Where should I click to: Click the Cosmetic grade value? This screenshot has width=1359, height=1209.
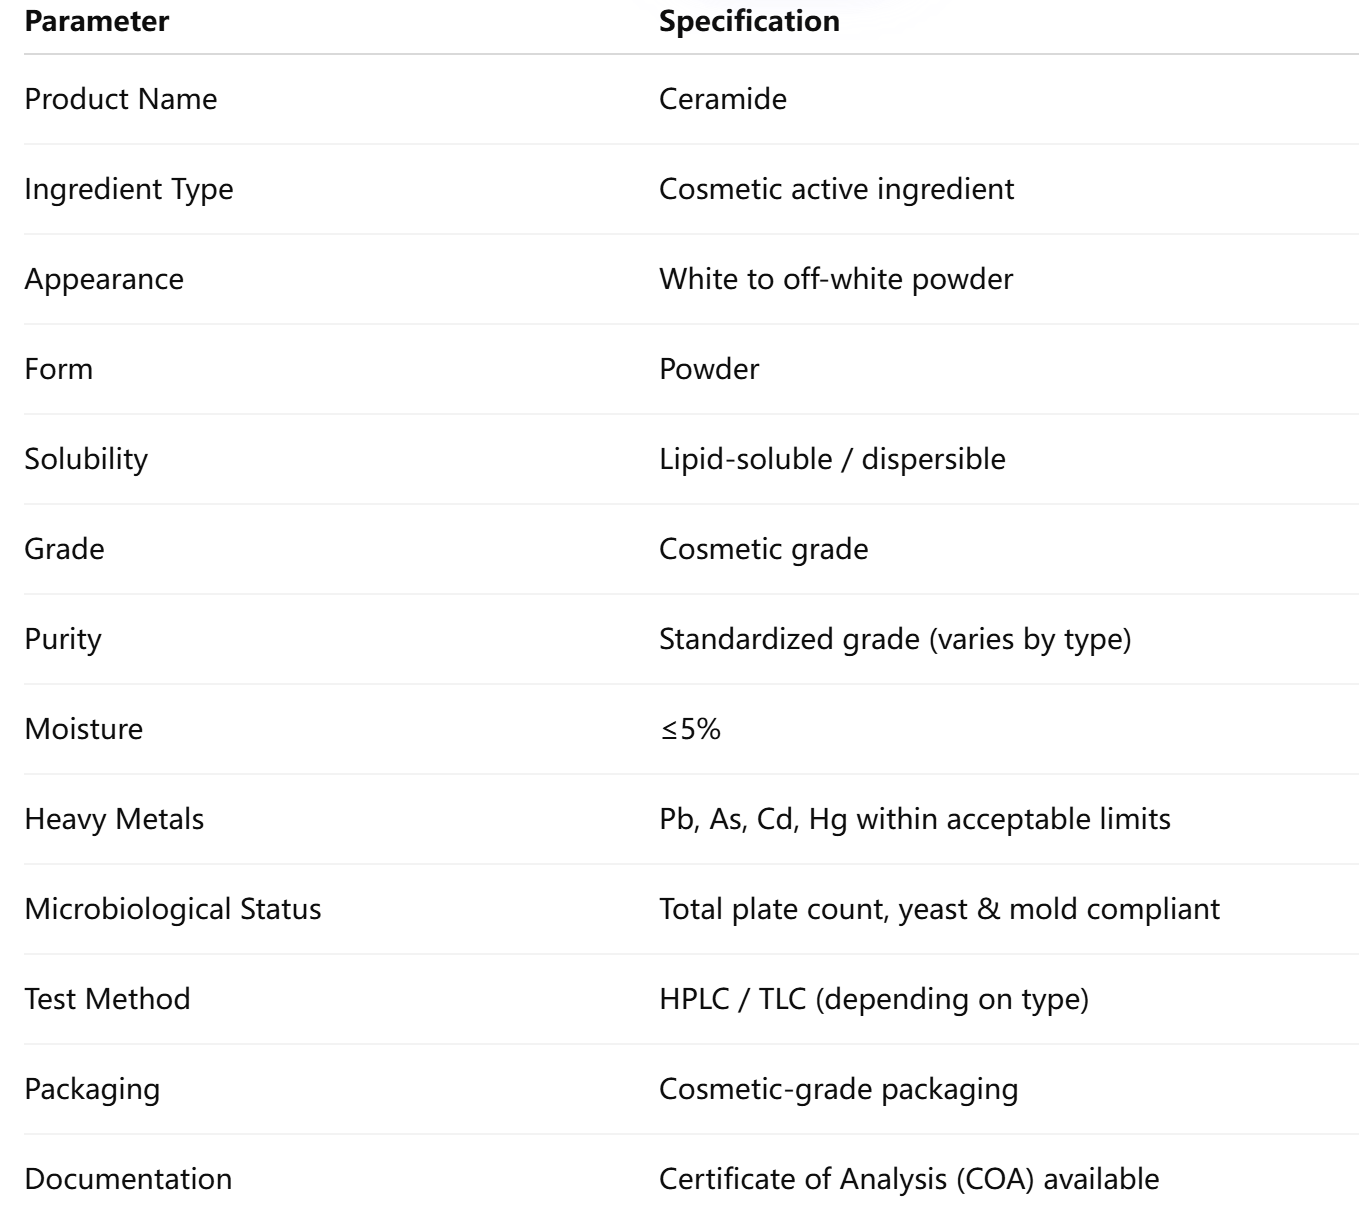763,549
